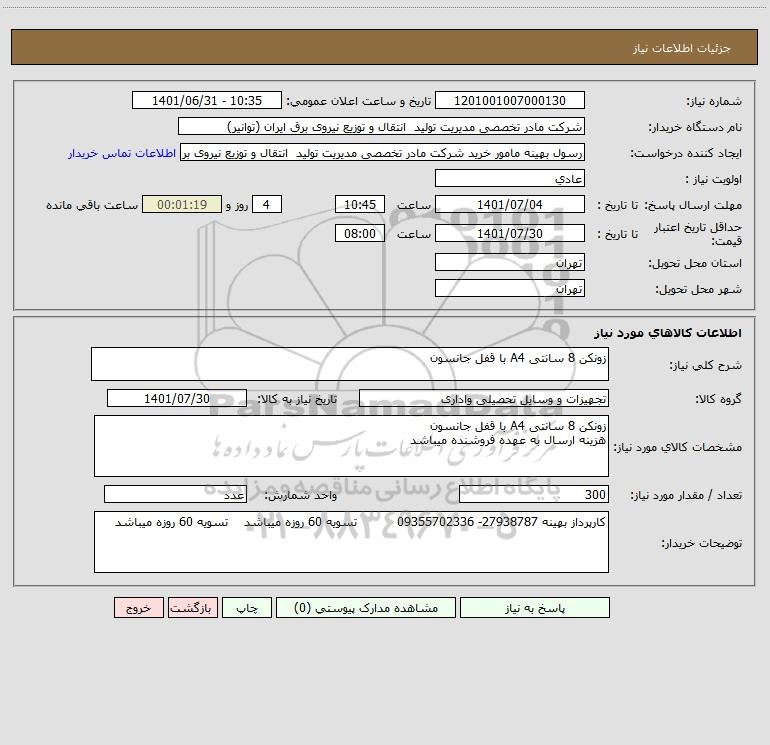
Task: Click the ساعت باقی مانده label
Action: pyautogui.click(x=92, y=205)
